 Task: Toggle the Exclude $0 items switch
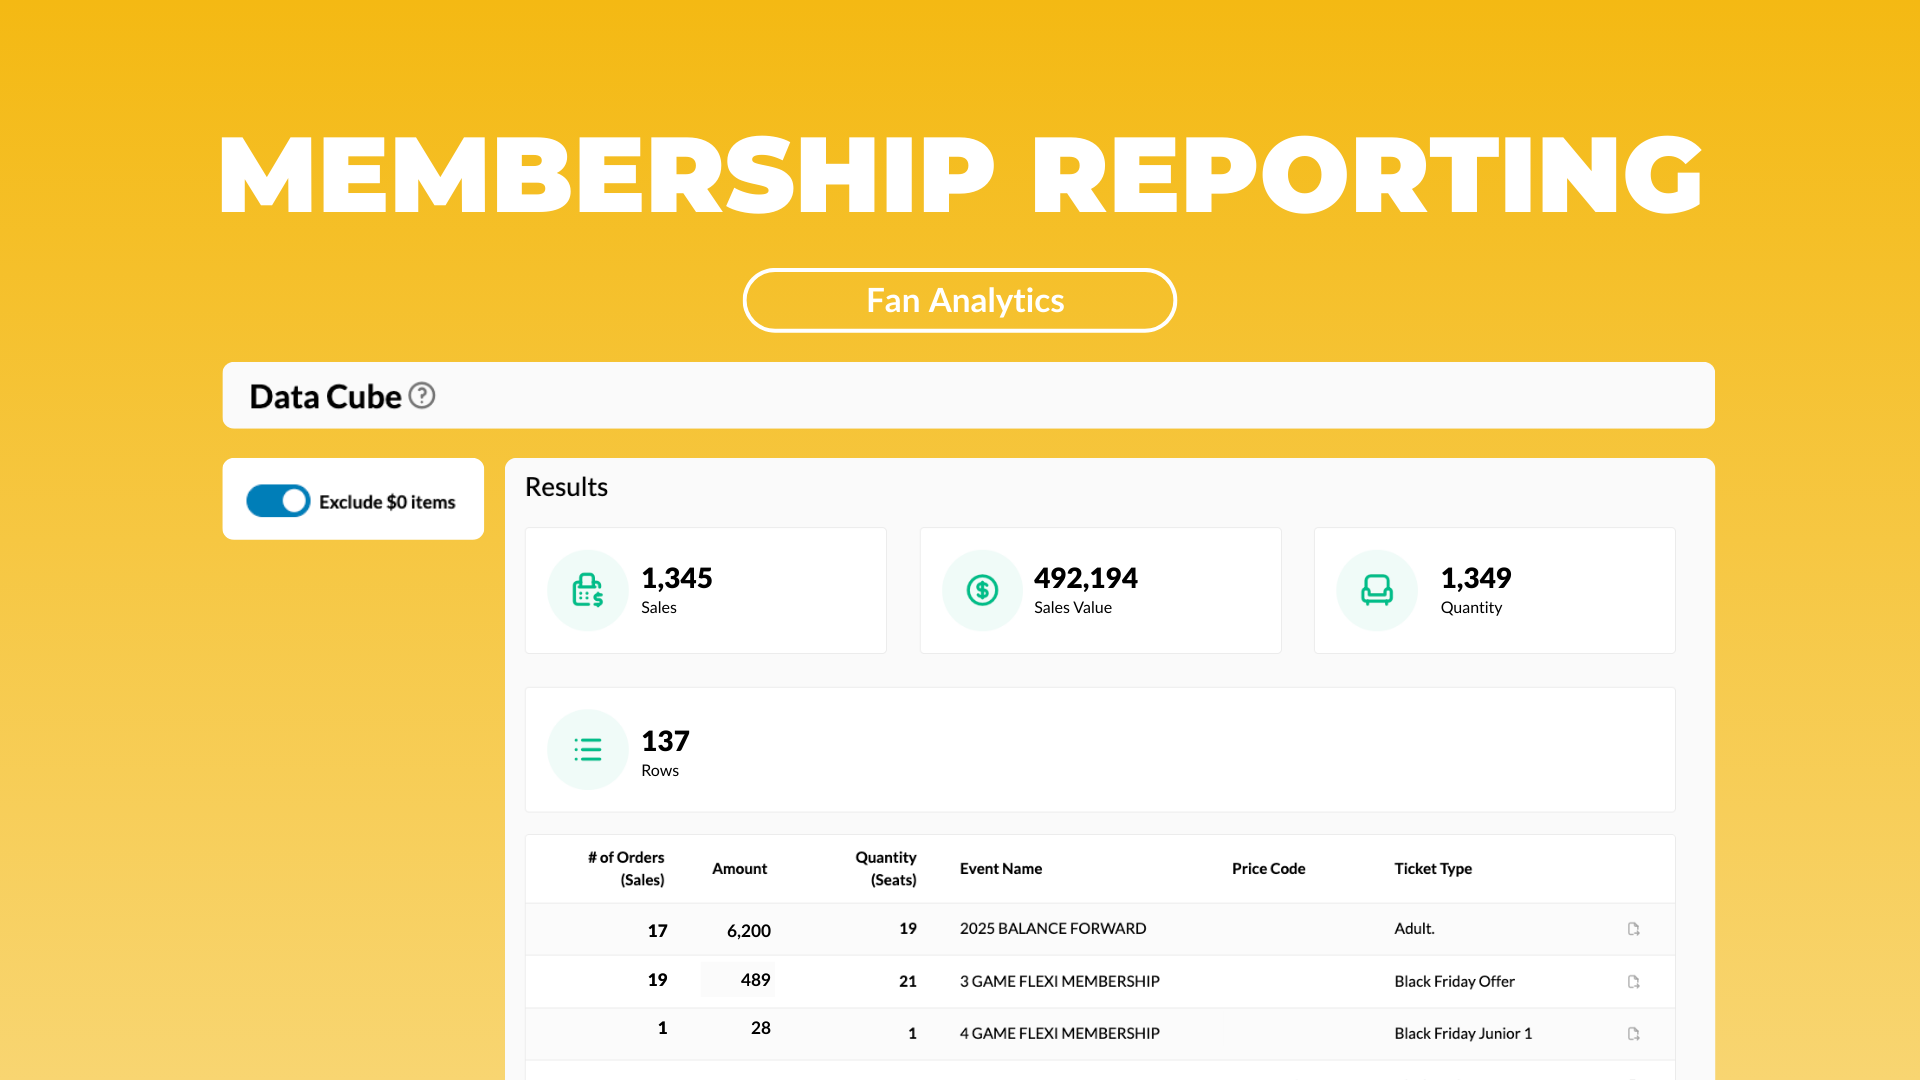(x=278, y=501)
